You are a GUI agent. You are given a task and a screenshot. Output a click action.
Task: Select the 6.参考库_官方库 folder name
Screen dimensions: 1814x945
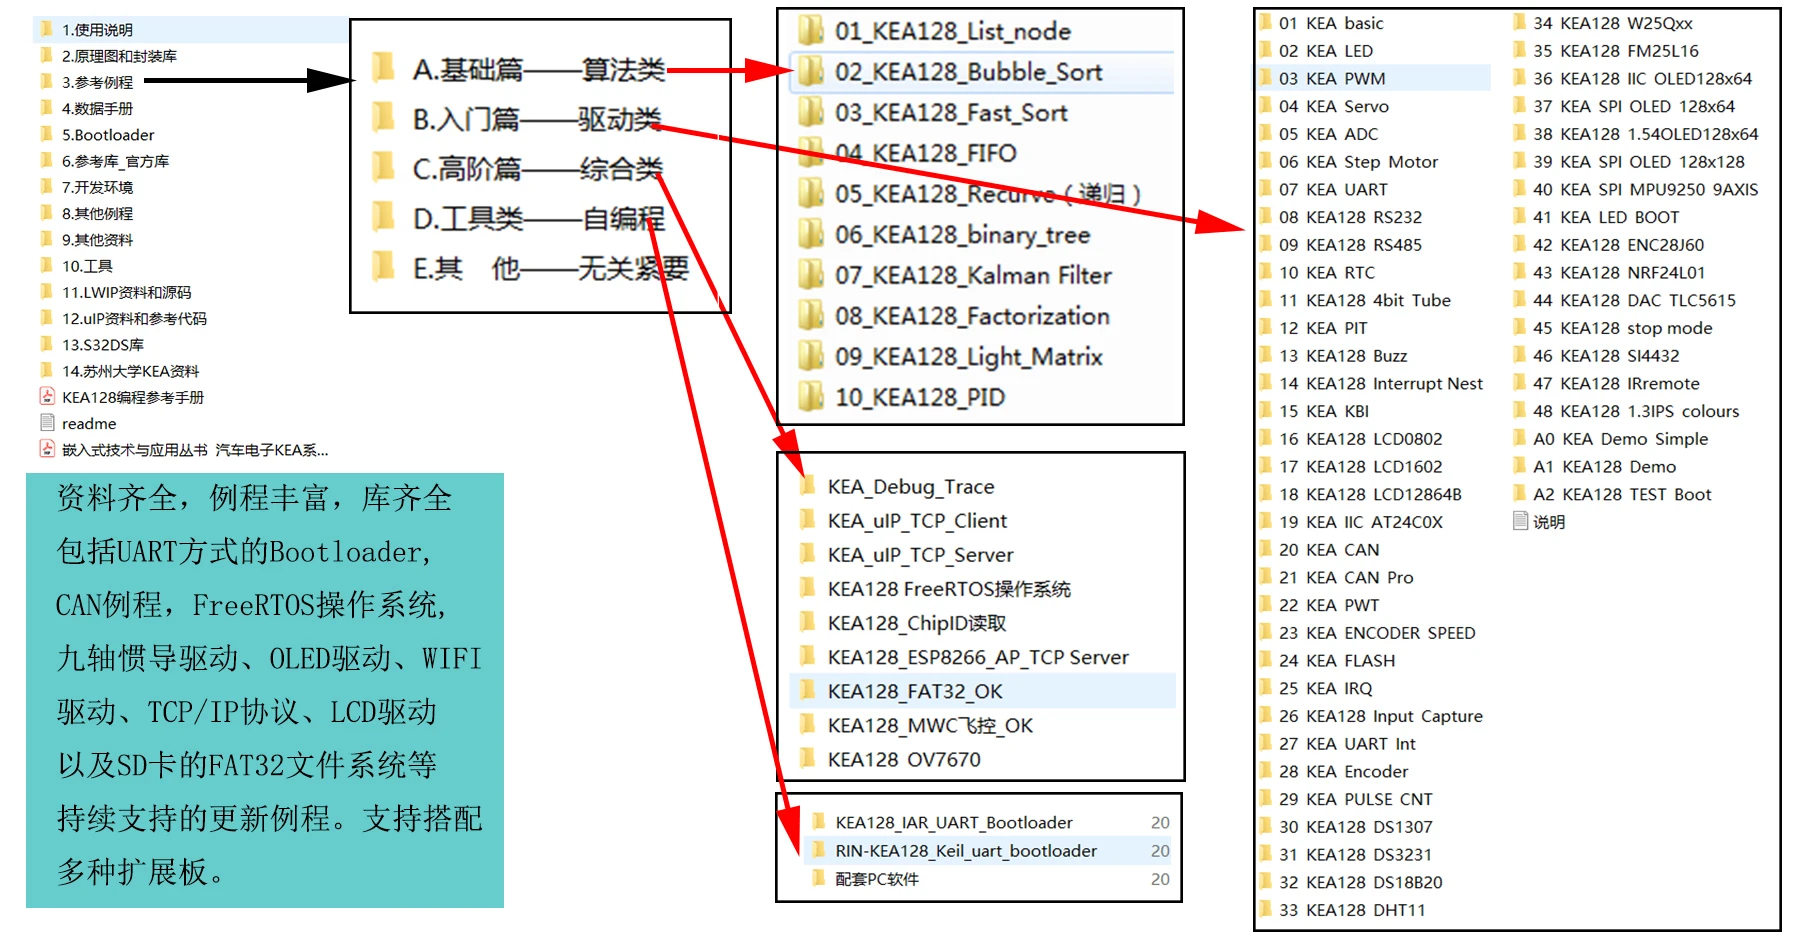pyautogui.click(x=115, y=161)
